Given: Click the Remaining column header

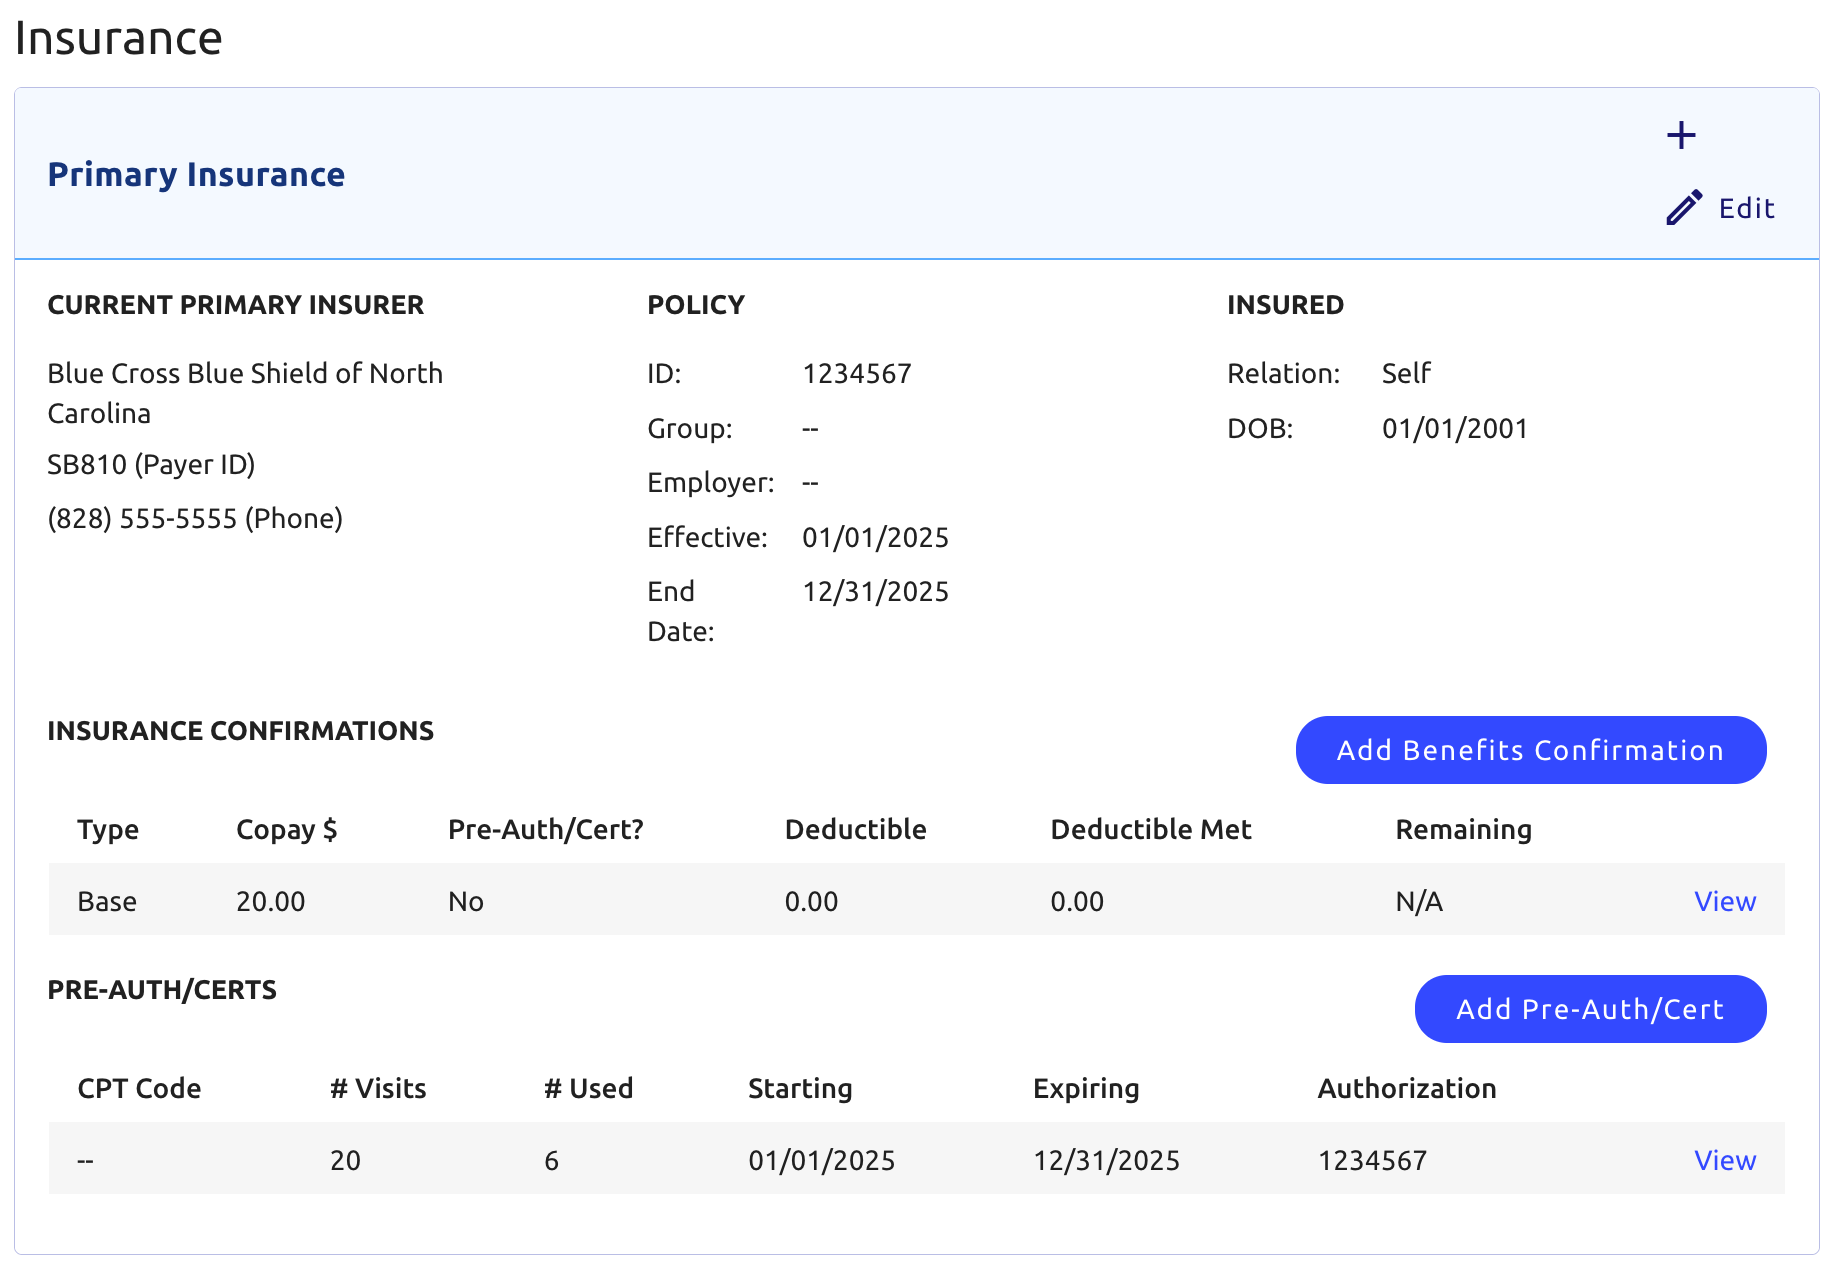Looking at the screenshot, I should [x=1463, y=830].
